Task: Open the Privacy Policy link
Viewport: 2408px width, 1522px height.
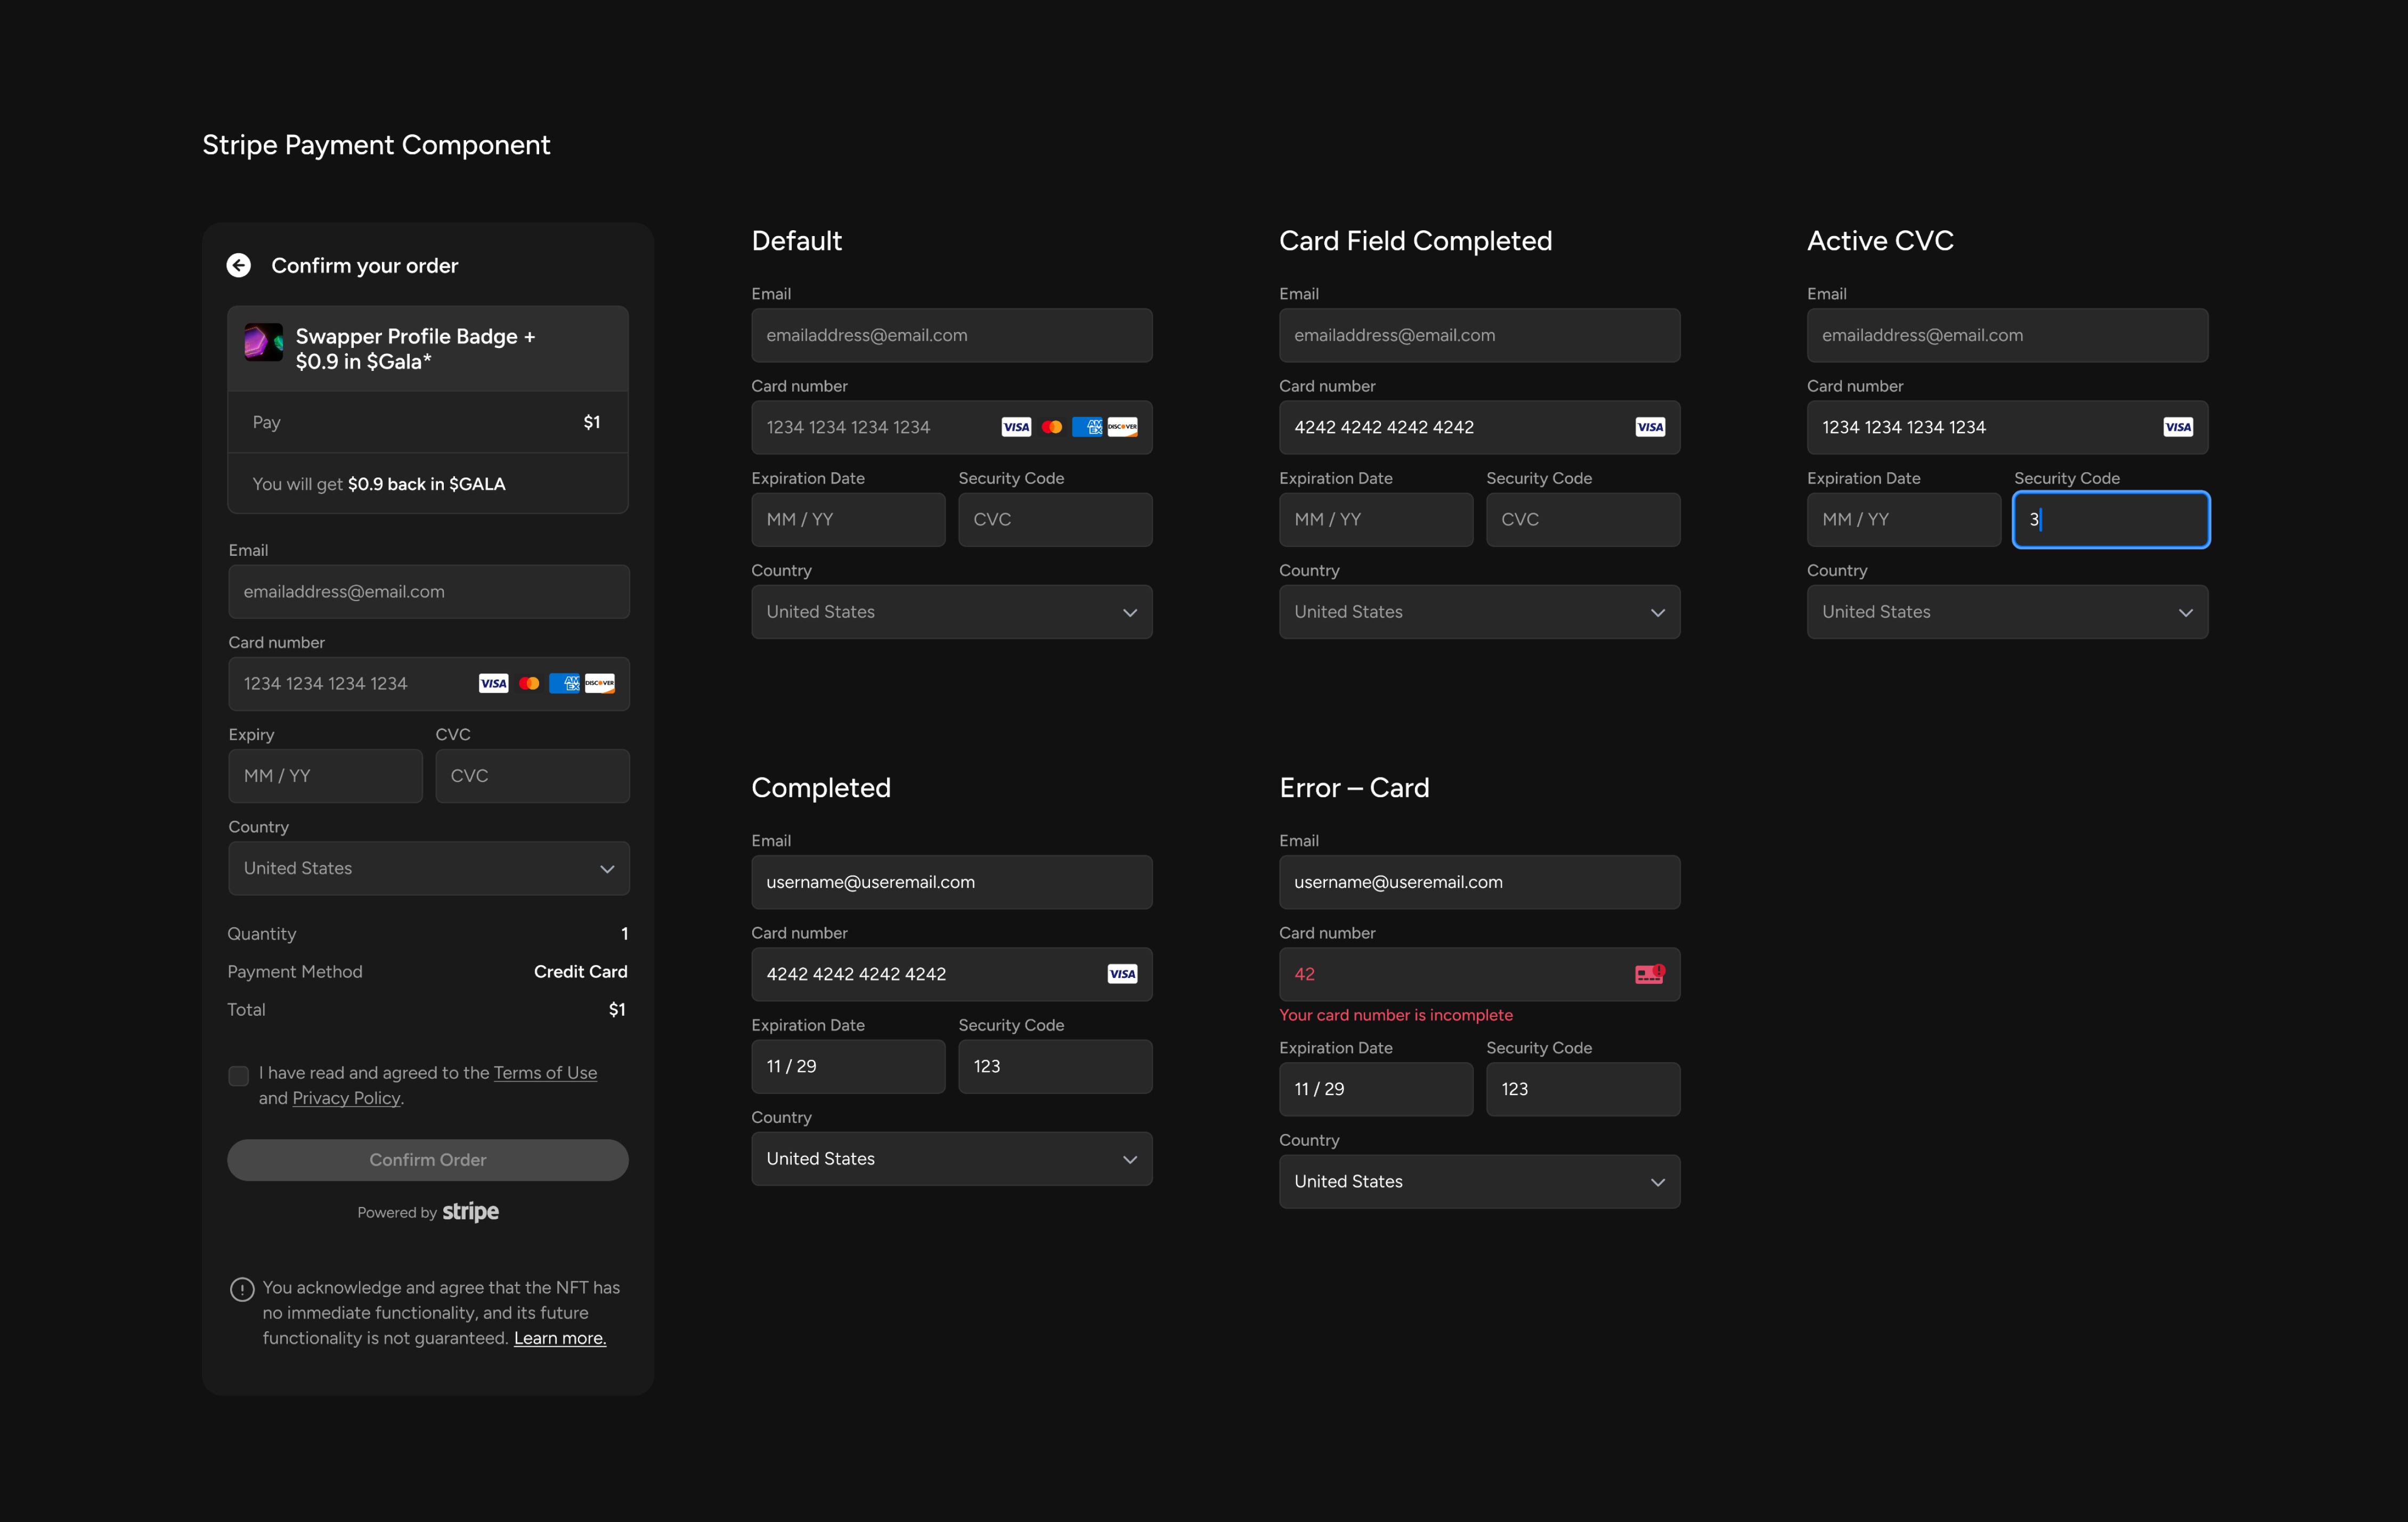Action: (346, 1098)
